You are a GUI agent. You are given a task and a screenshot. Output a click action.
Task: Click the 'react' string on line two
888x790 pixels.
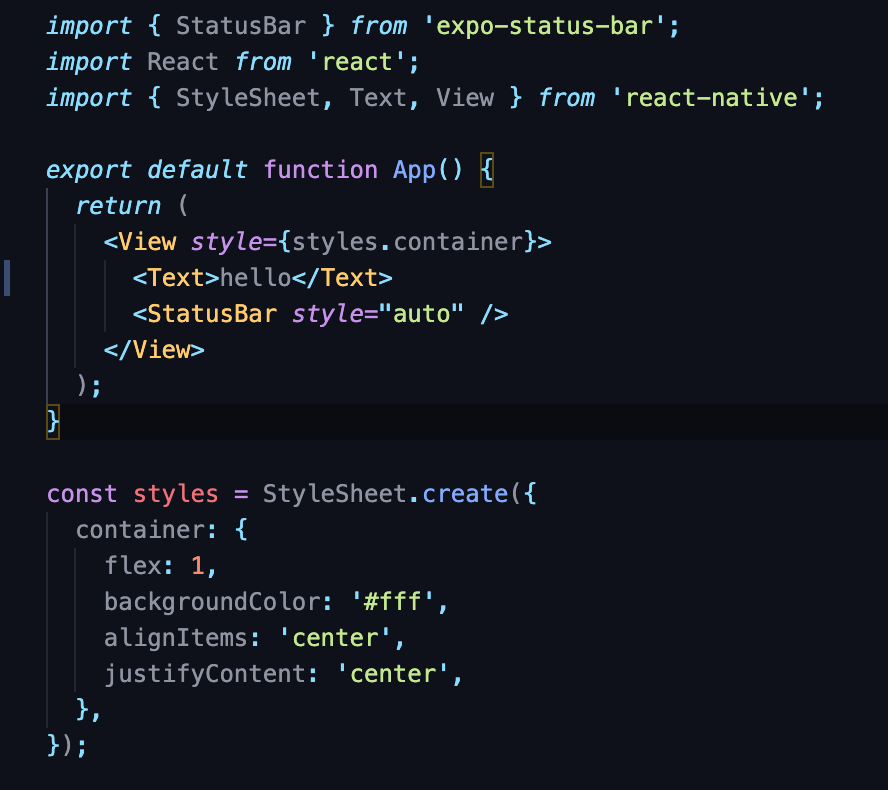[x=357, y=62]
